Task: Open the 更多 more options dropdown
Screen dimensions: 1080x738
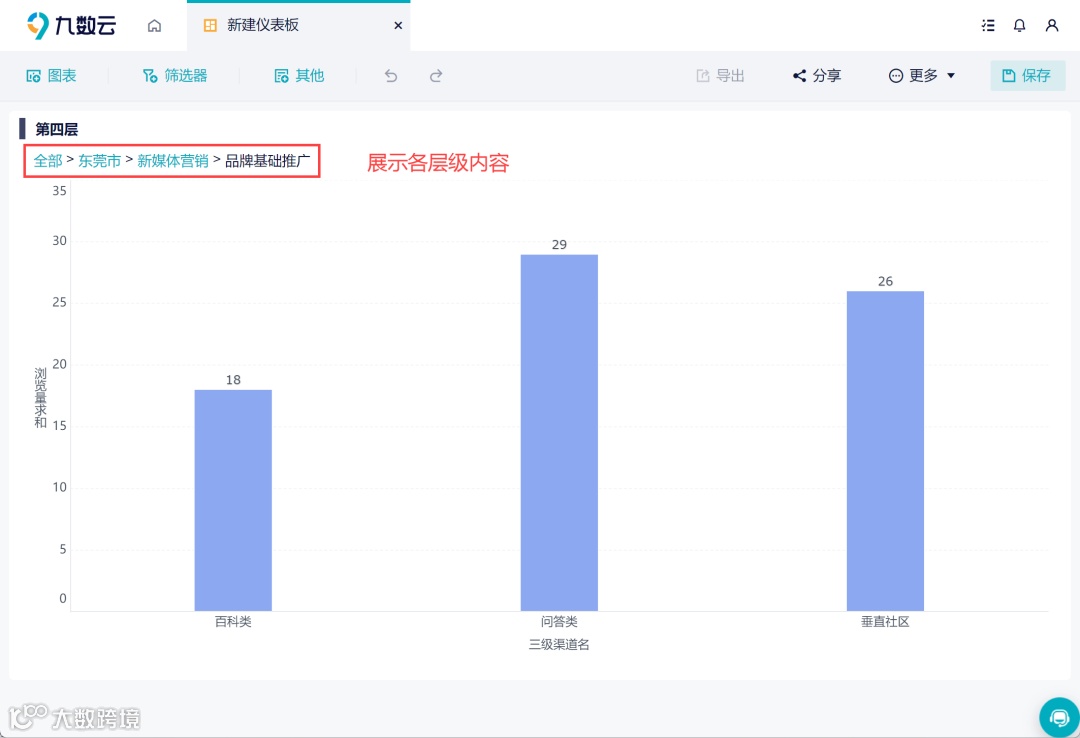Action: [x=919, y=75]
